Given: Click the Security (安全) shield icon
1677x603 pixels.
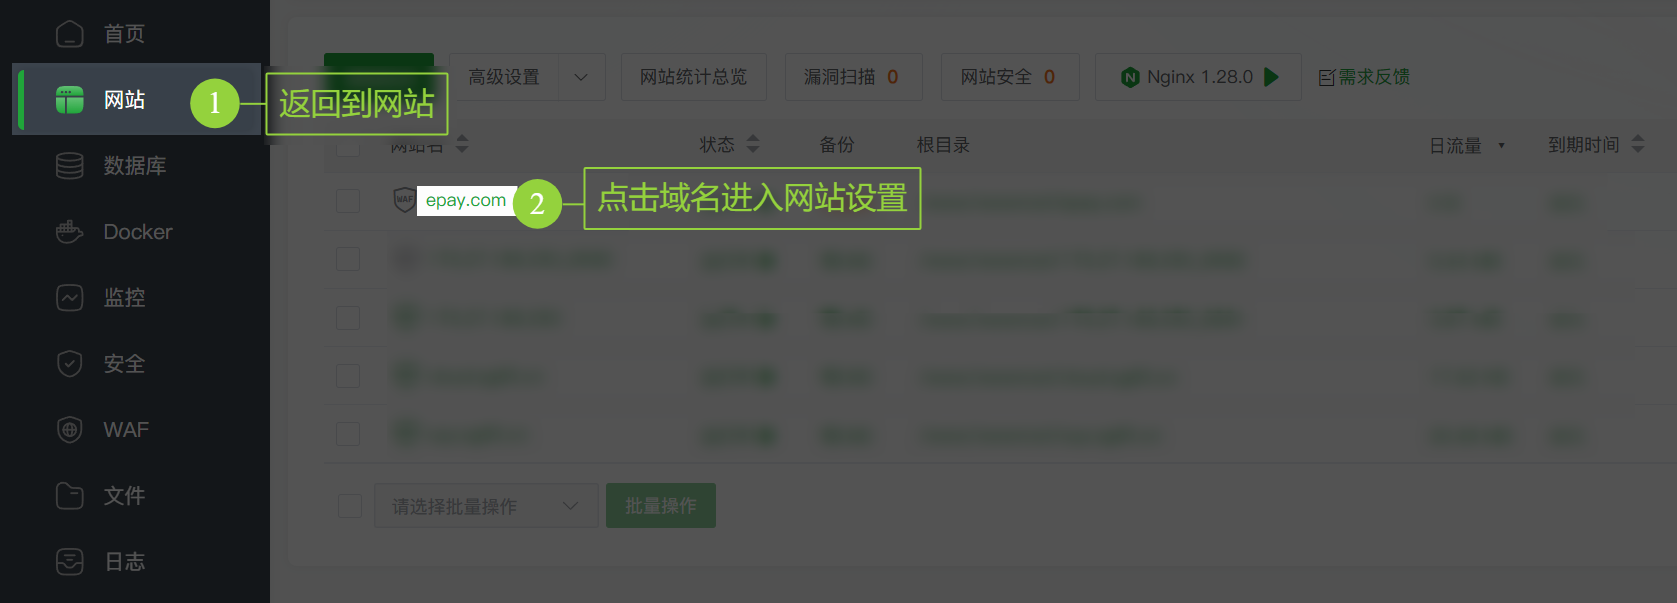Looking at the screenshot, I should pos(69,364).
